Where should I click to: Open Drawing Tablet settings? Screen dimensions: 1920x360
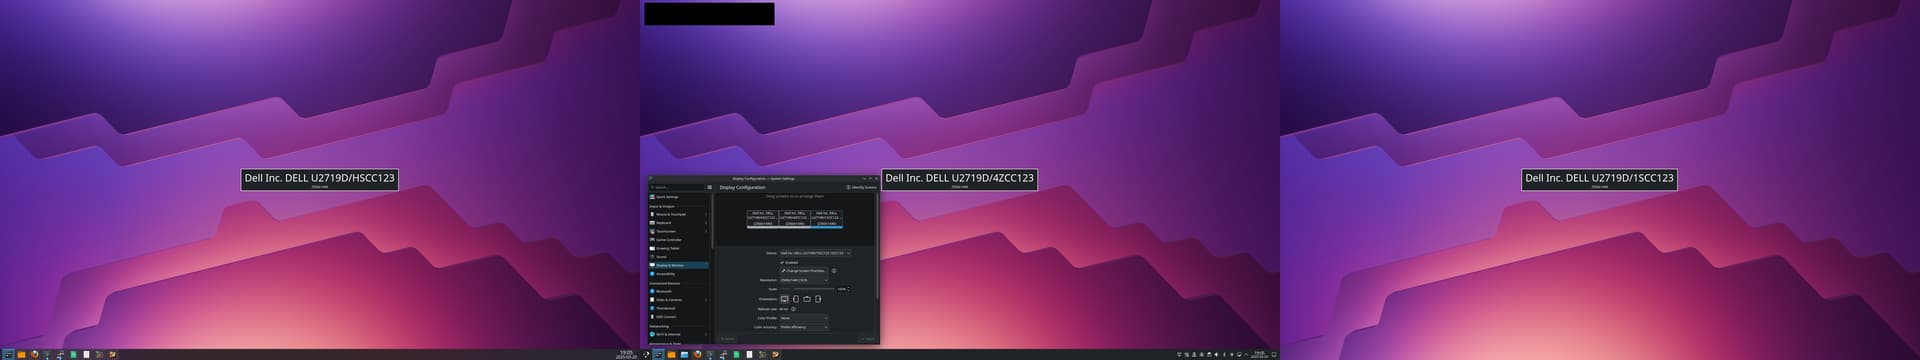tap(678, 248)
